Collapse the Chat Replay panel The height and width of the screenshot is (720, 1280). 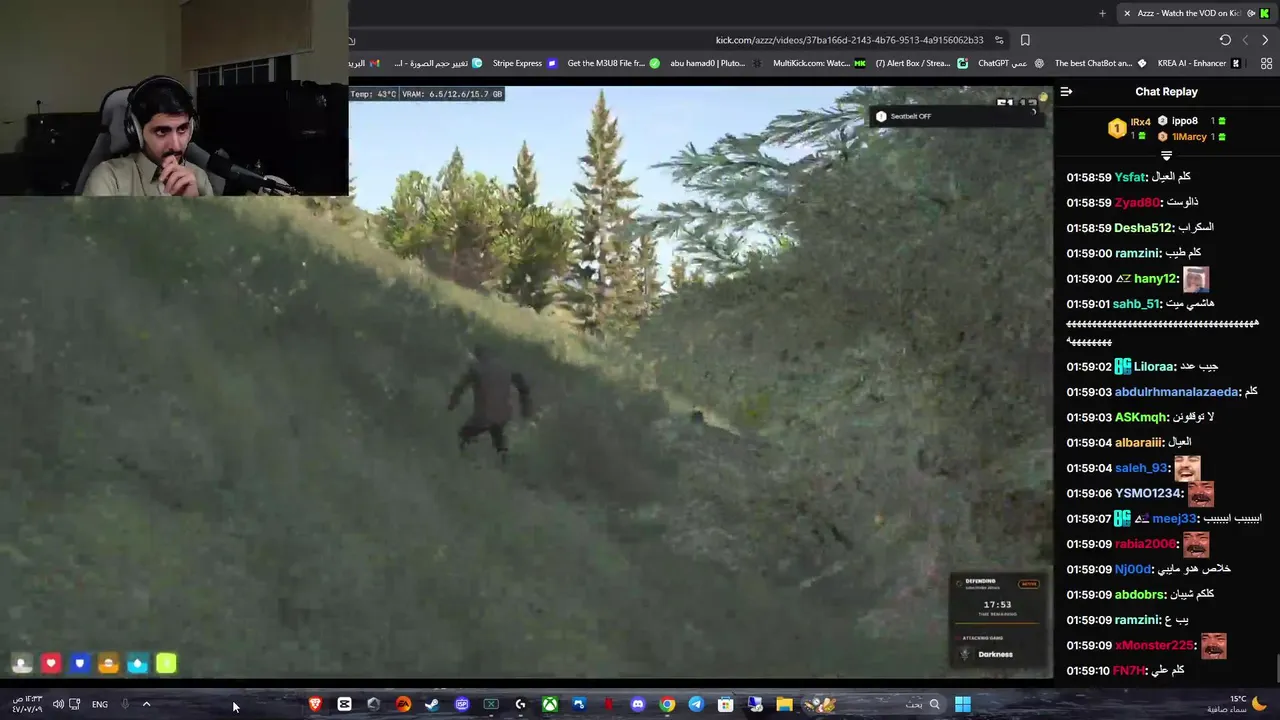click(1066, 91)
